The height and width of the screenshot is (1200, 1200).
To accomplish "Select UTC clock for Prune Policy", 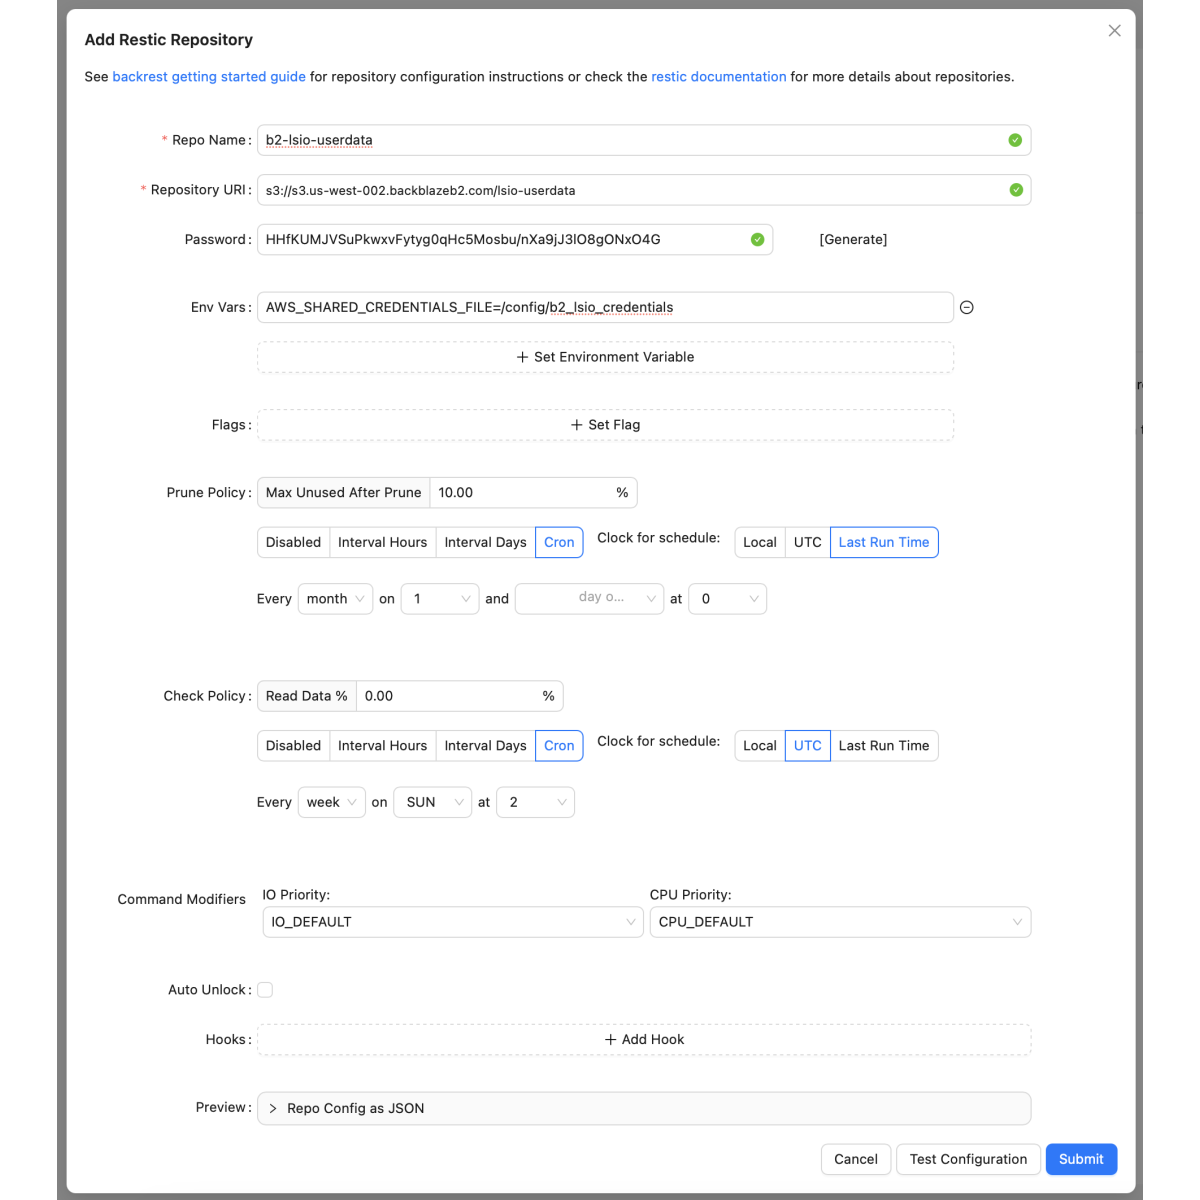I will (x=807, y=542).
